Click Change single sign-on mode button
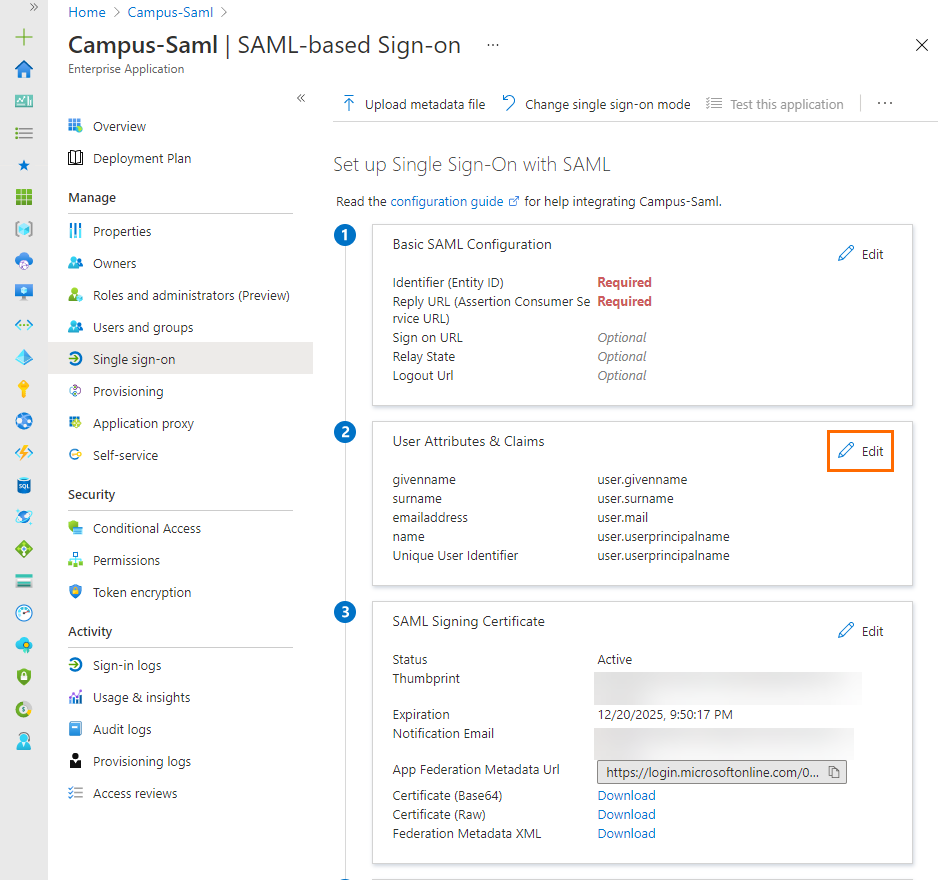Image resolution: width=941 pixels, height=880 pixels. click(x=596, y=104)
